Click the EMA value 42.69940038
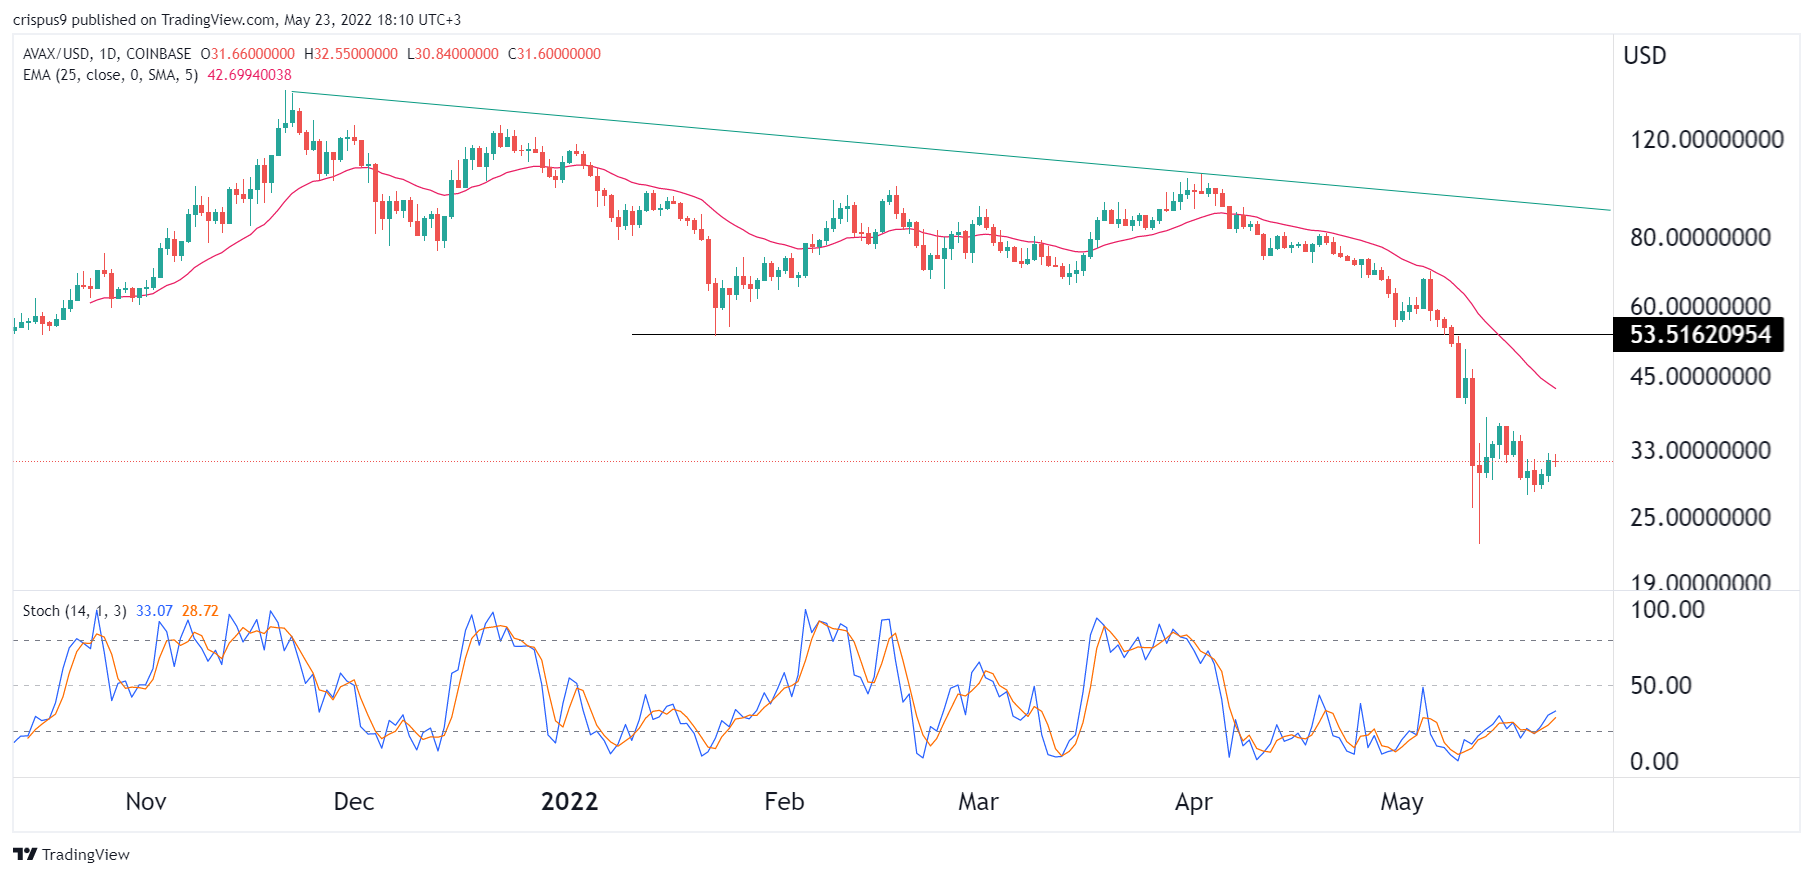The width and height of the screenshot is (1813, 876). pyautogui.click(x=249, y=75)
